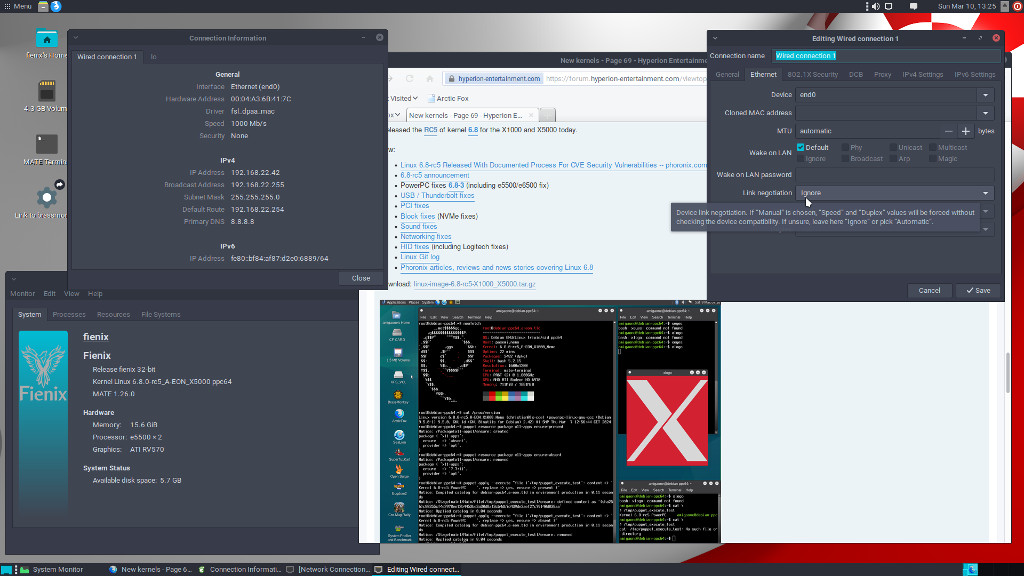Open the Networking fixes link
Screen dimensions: 1024x576
click(x=426, y=237)
